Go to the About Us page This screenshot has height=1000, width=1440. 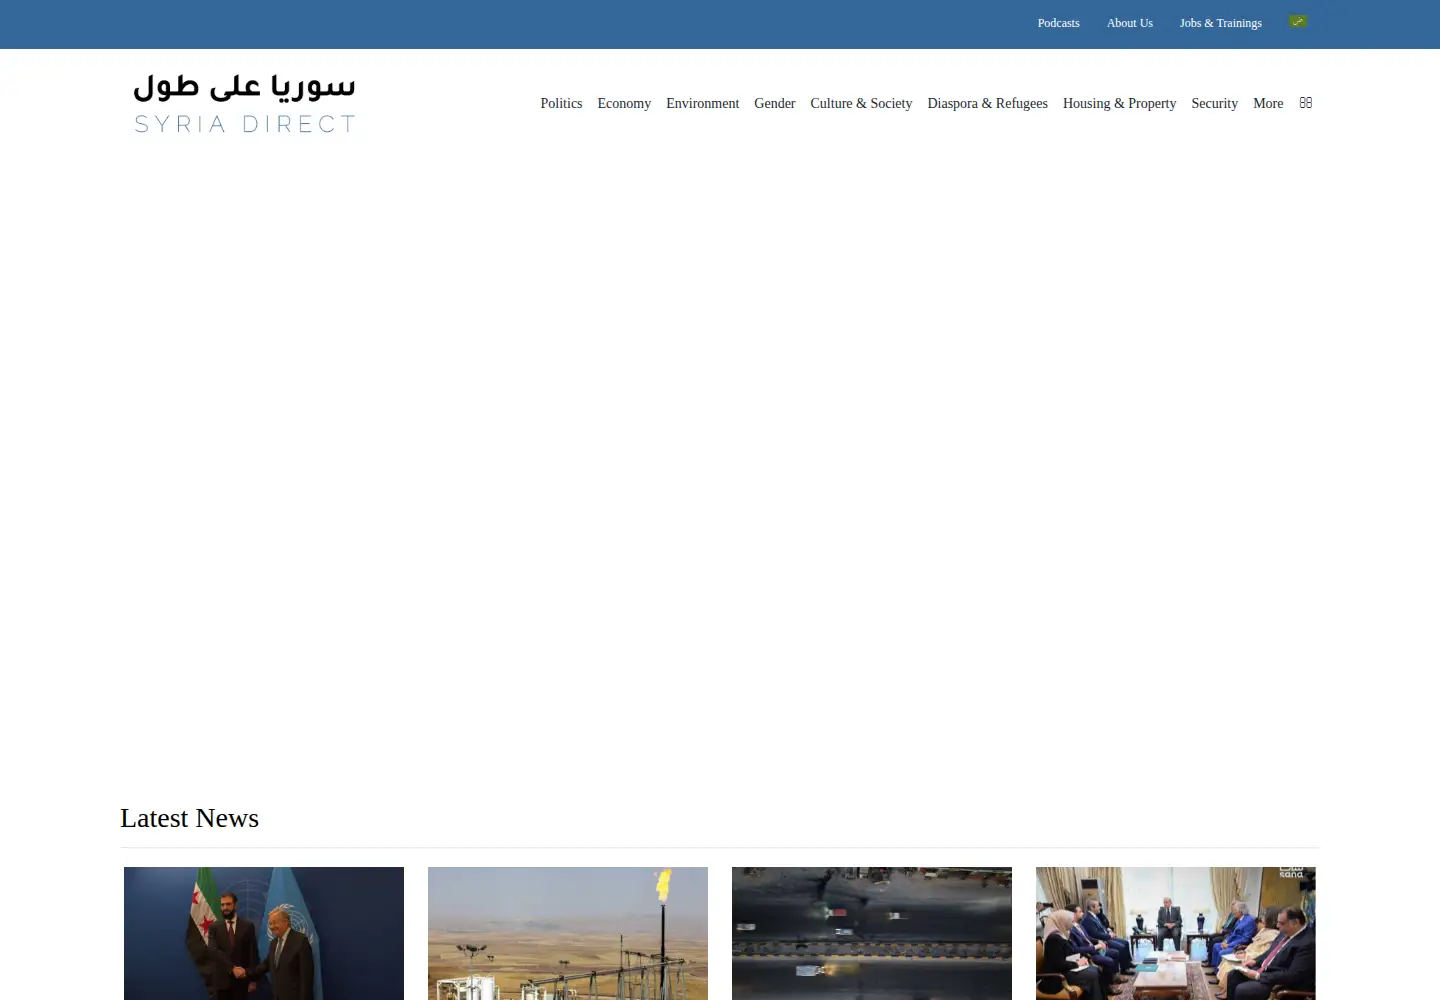(x=1129, y=23)
